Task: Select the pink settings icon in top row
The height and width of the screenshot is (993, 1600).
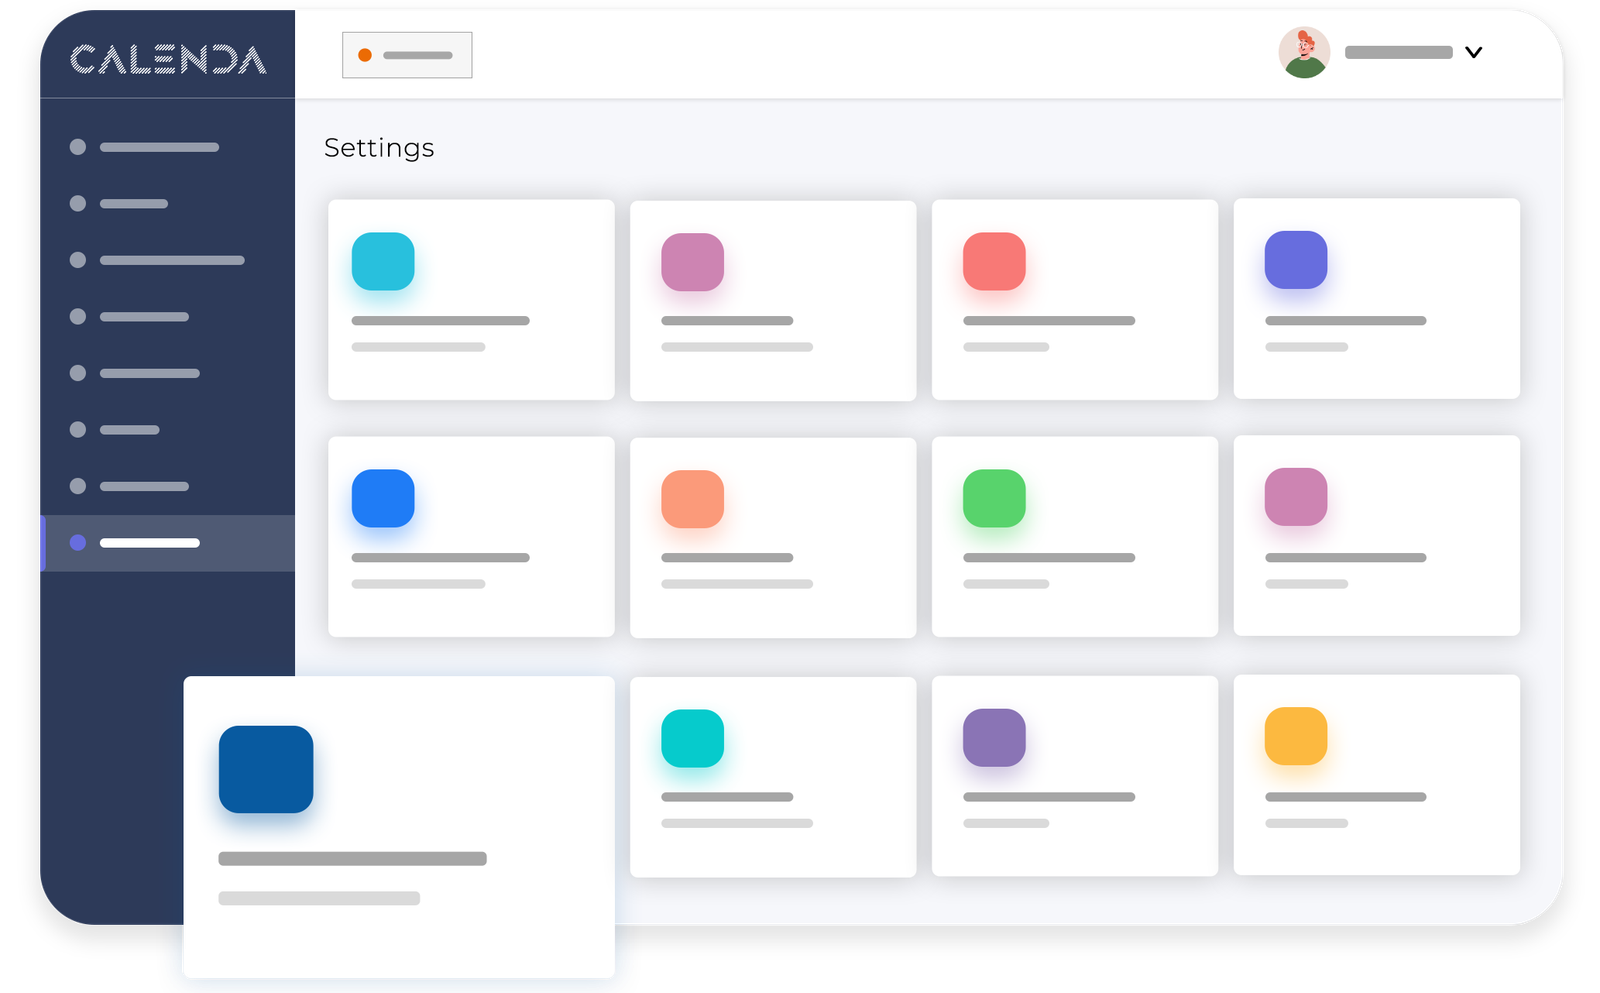Action: point(693,262)
